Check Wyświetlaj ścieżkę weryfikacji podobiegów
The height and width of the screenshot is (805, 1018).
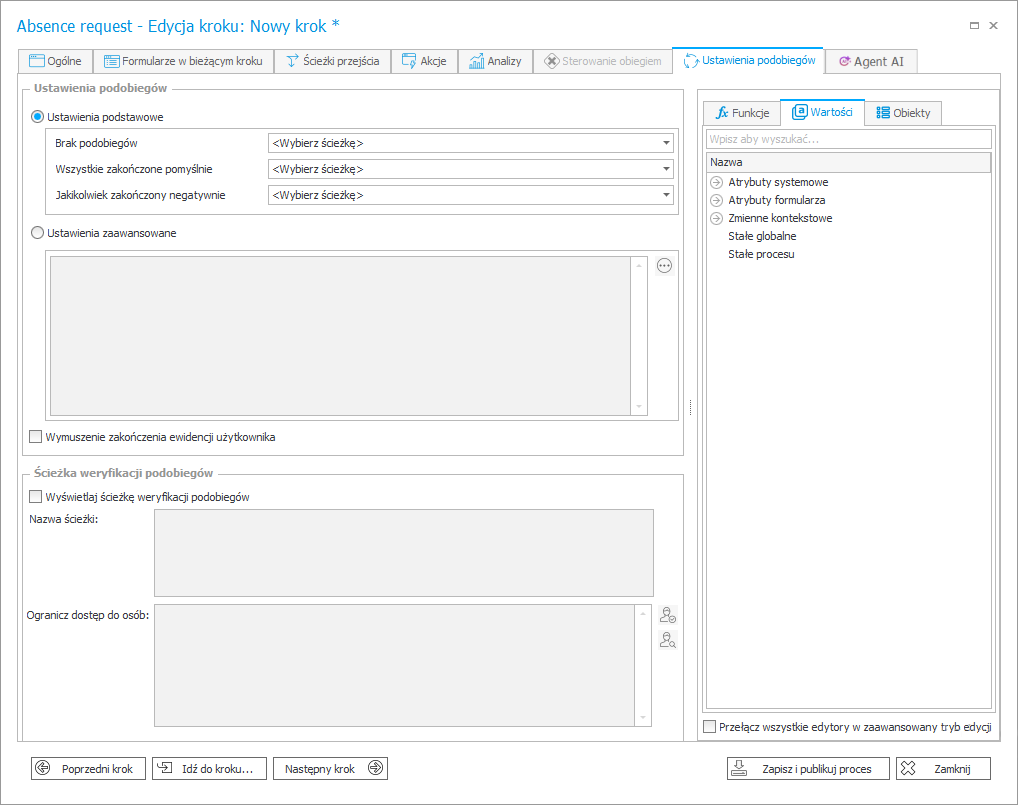37,497
